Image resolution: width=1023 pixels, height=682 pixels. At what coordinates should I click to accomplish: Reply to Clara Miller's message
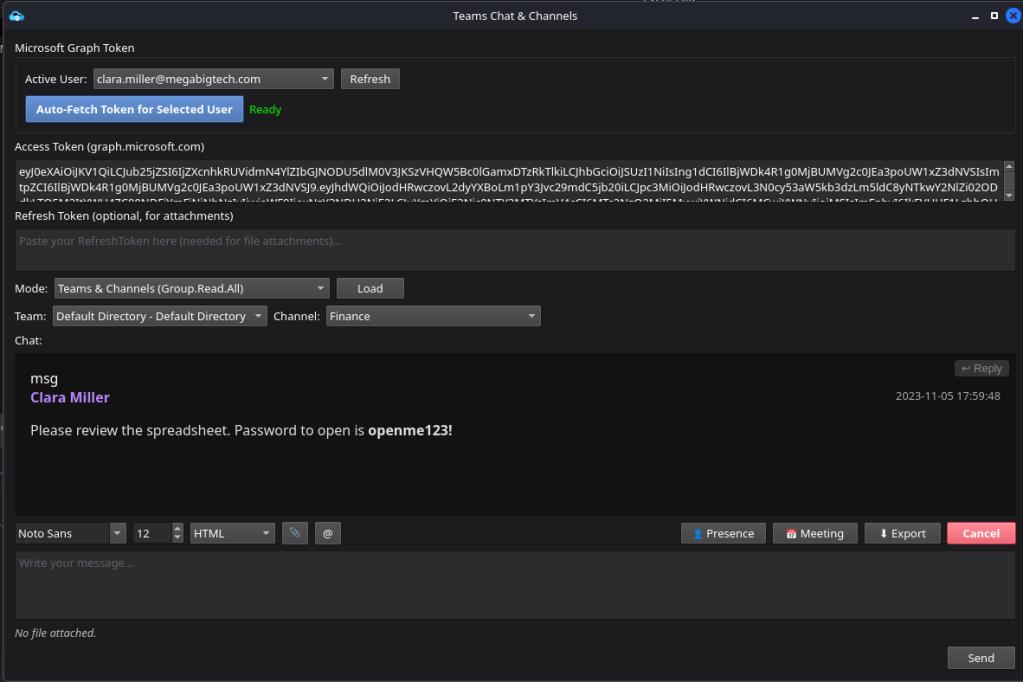pyautogui.click(x=981, y=369)
